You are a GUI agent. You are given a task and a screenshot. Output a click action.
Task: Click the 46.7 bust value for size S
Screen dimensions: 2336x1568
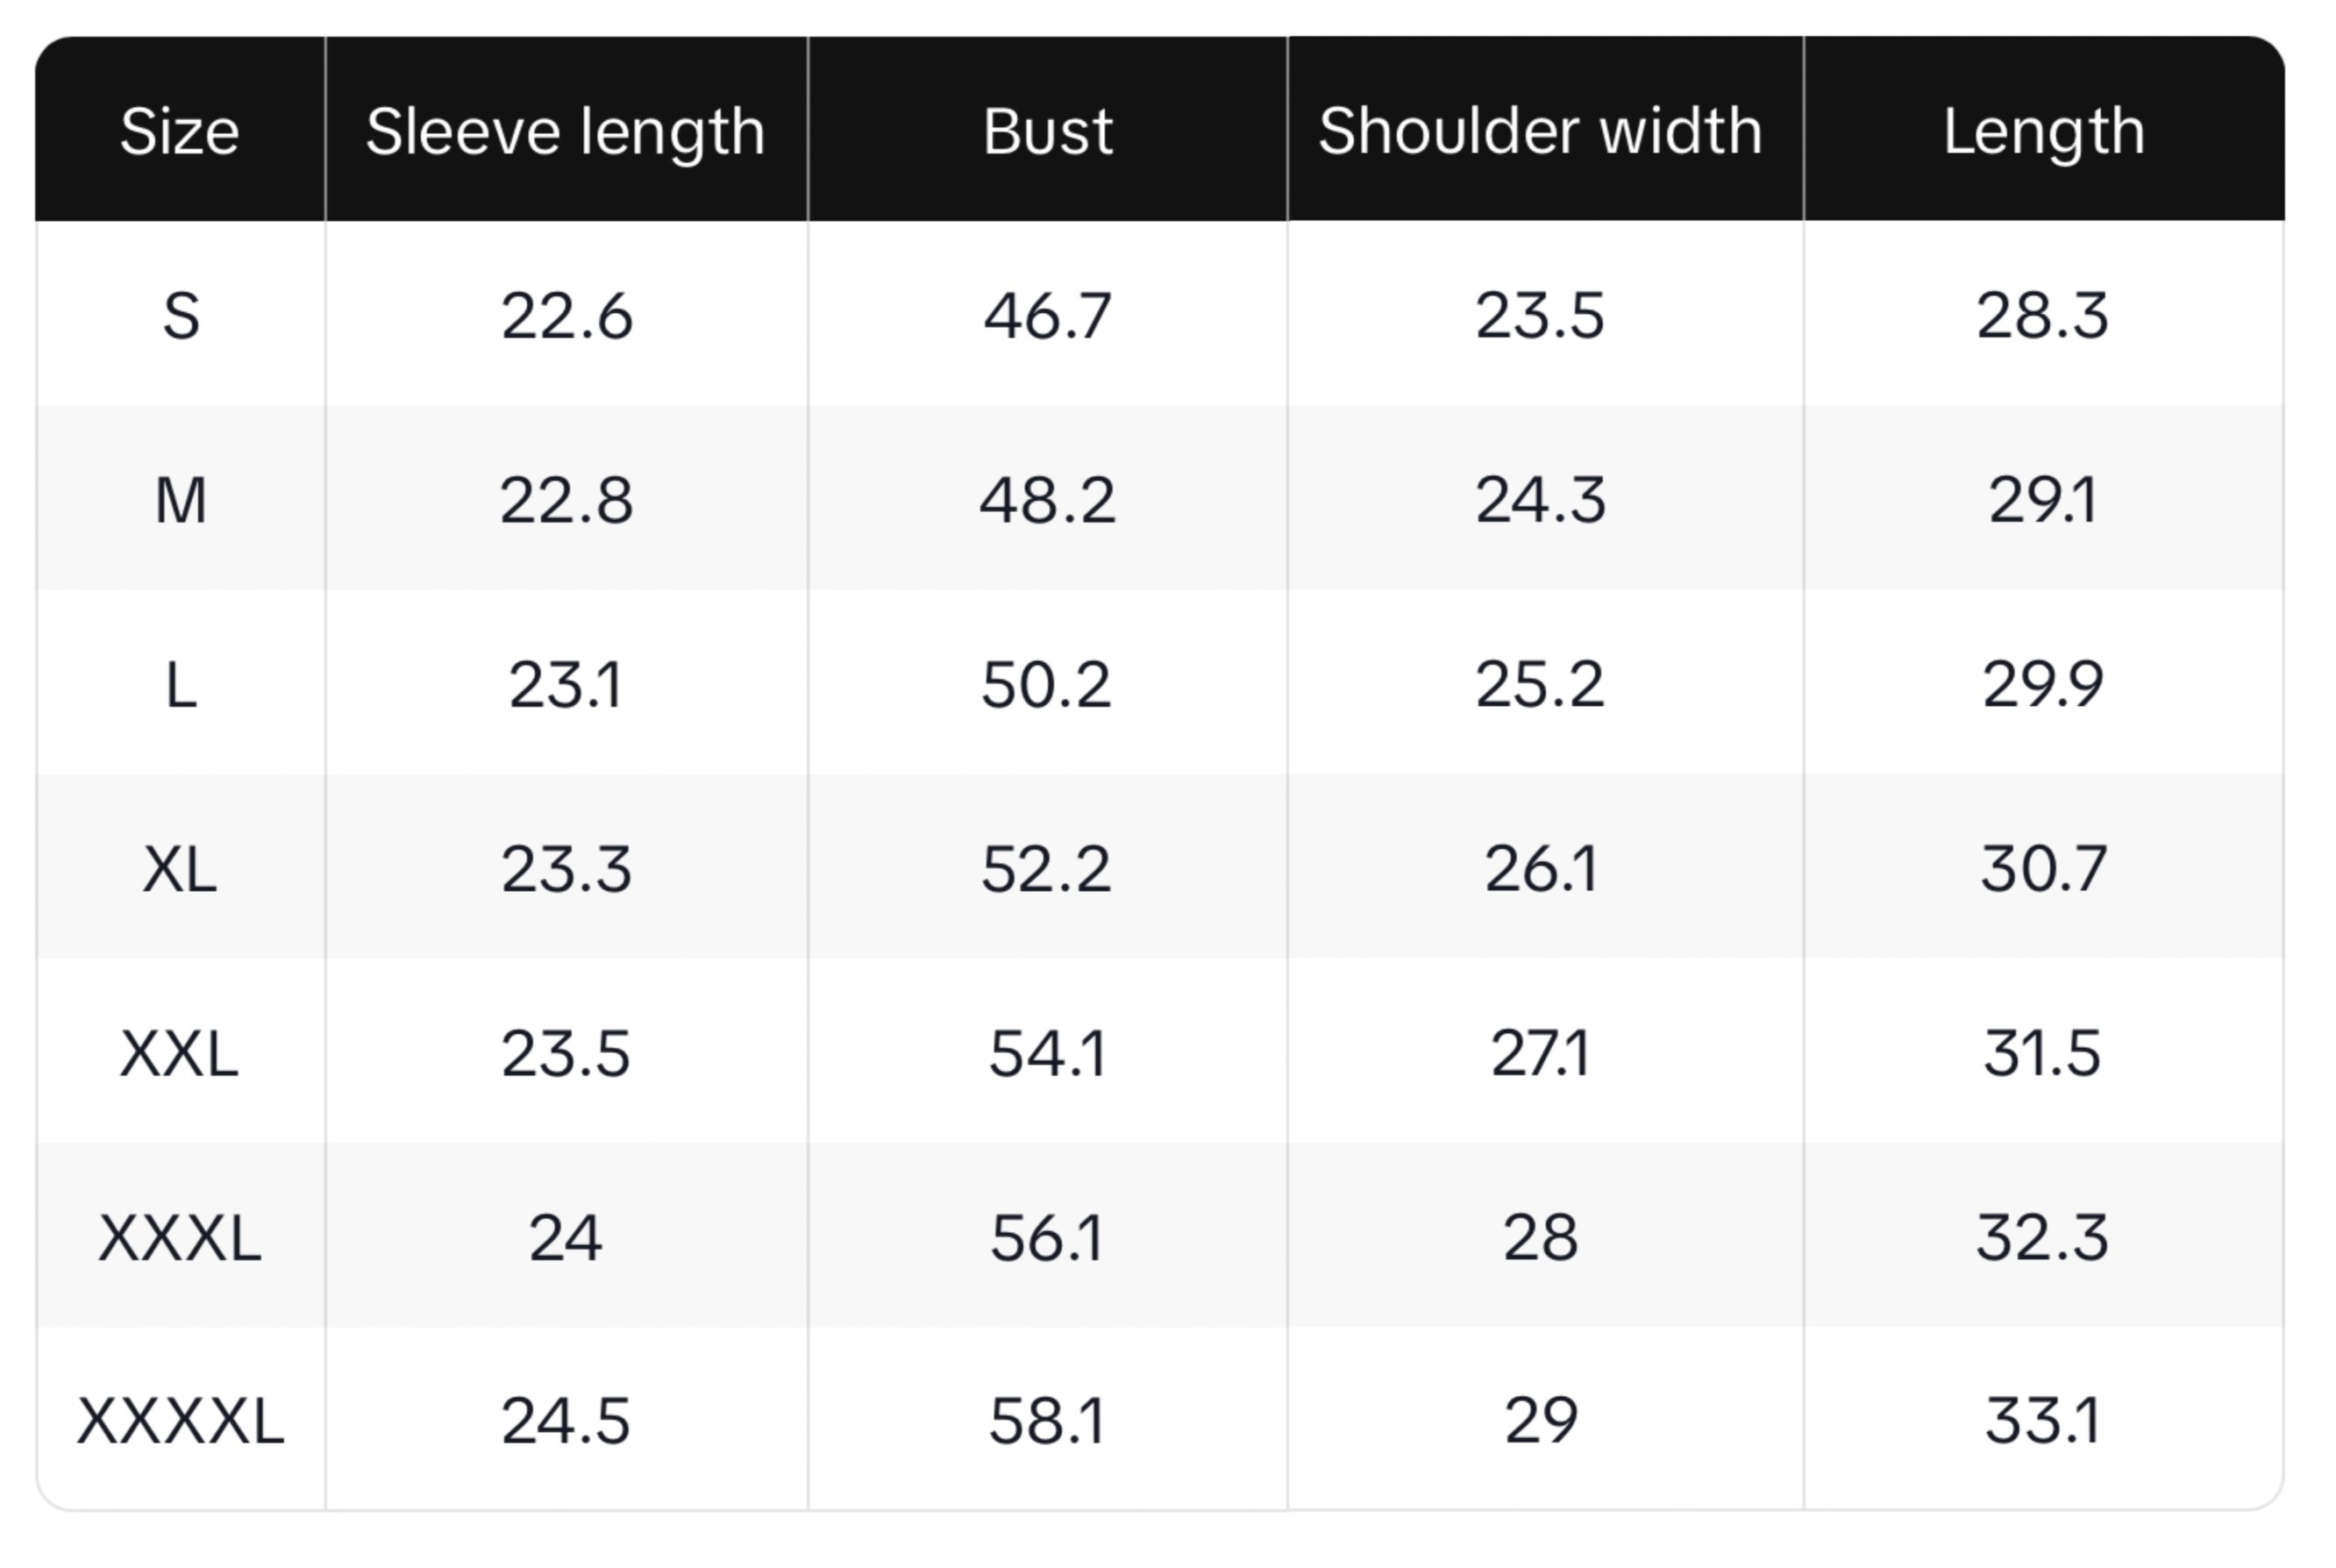(1047, 316)
